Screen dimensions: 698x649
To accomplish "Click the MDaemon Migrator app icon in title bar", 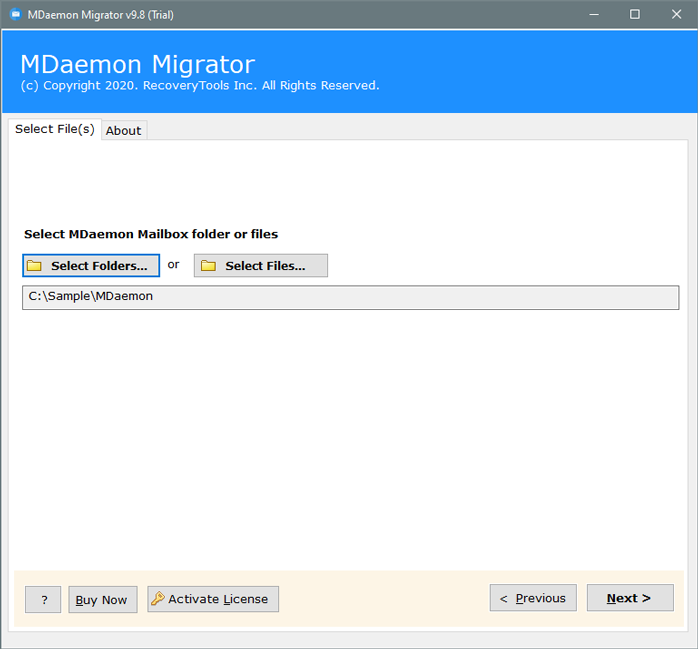I will click(15, 14).
